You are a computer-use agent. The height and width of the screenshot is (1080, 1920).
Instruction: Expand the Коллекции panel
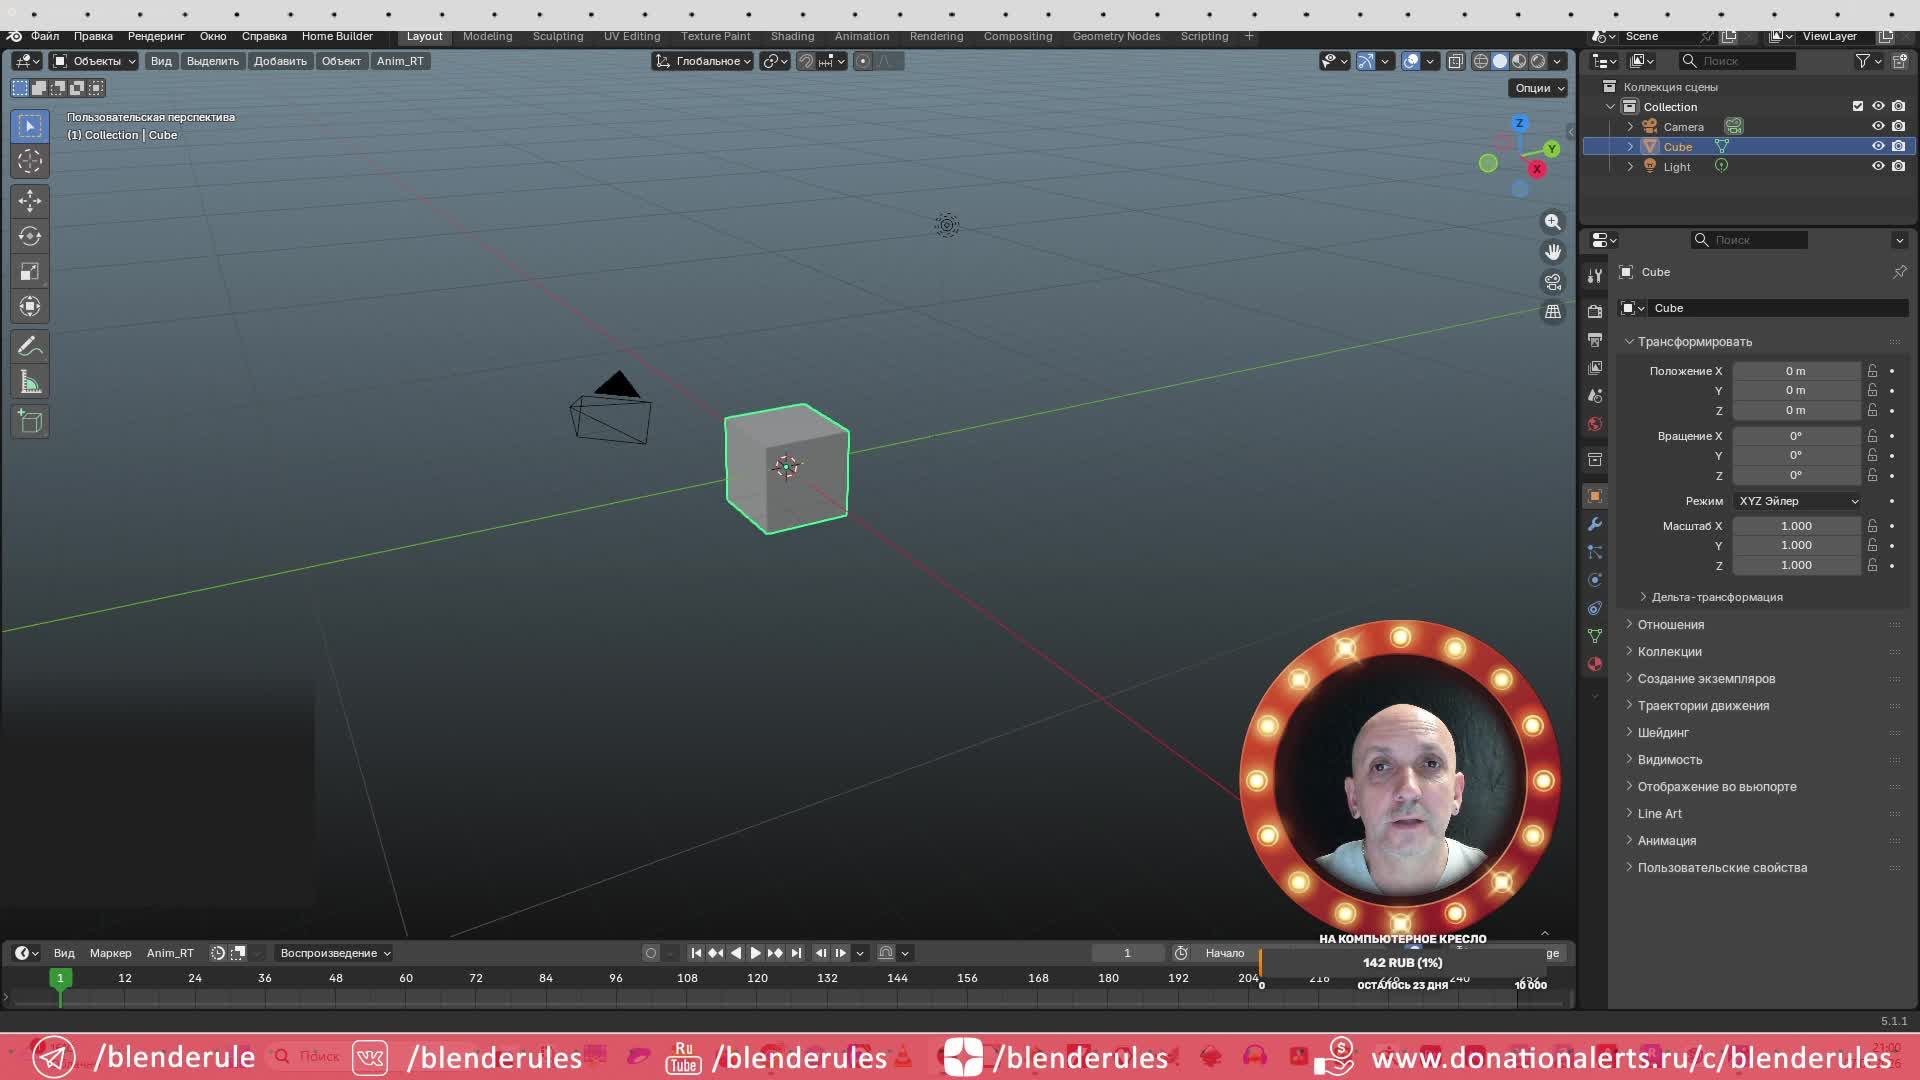click(x=1668, y=652)
